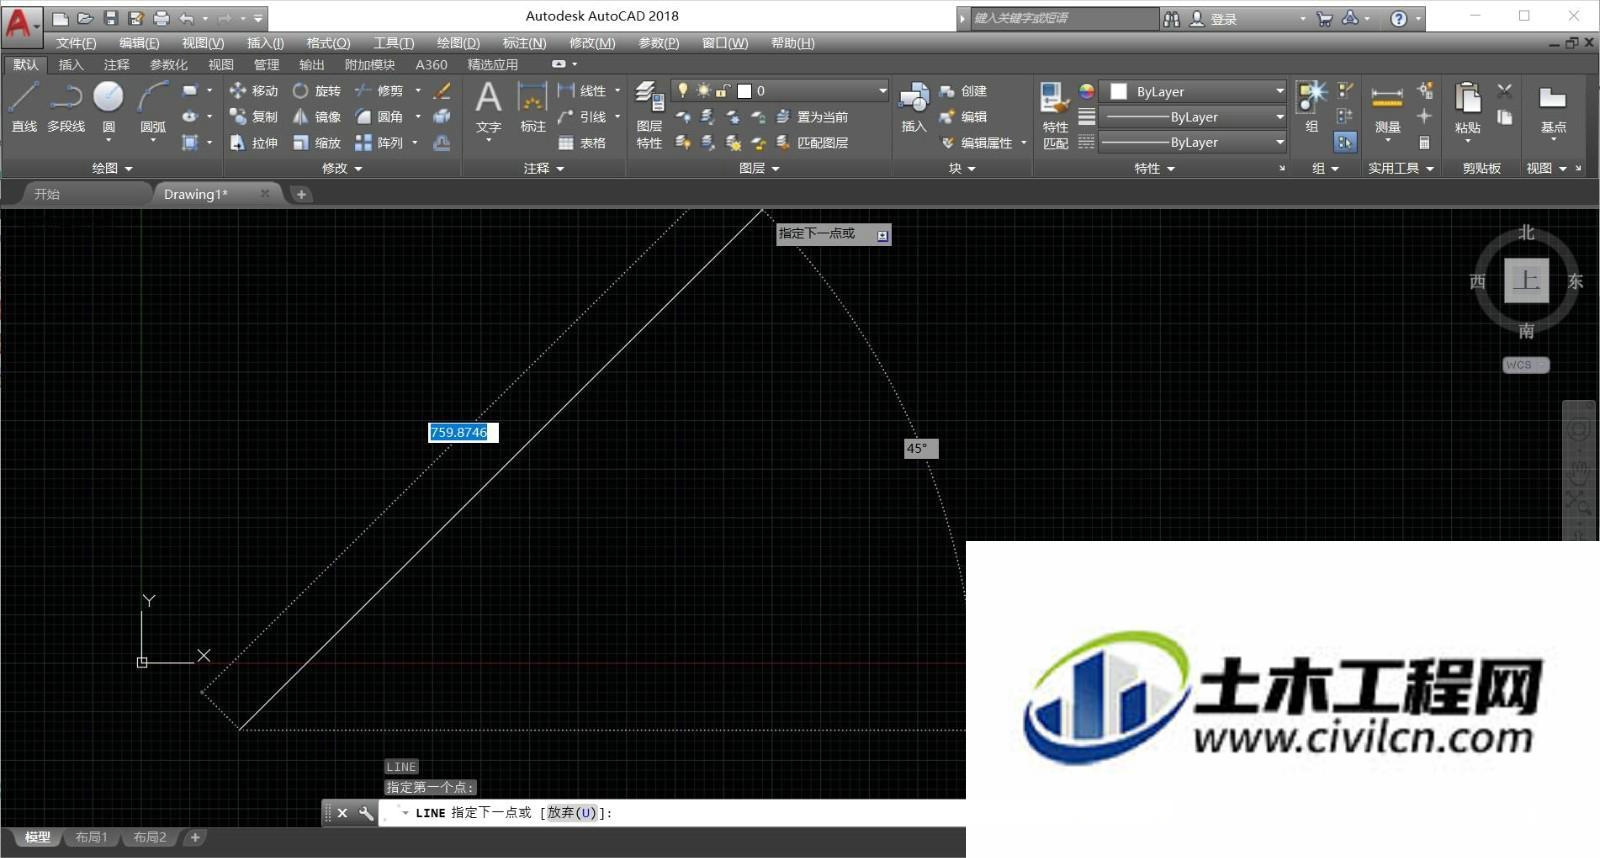
Task: Open the ByLayer linetype dropdown
Action: 1193,142
